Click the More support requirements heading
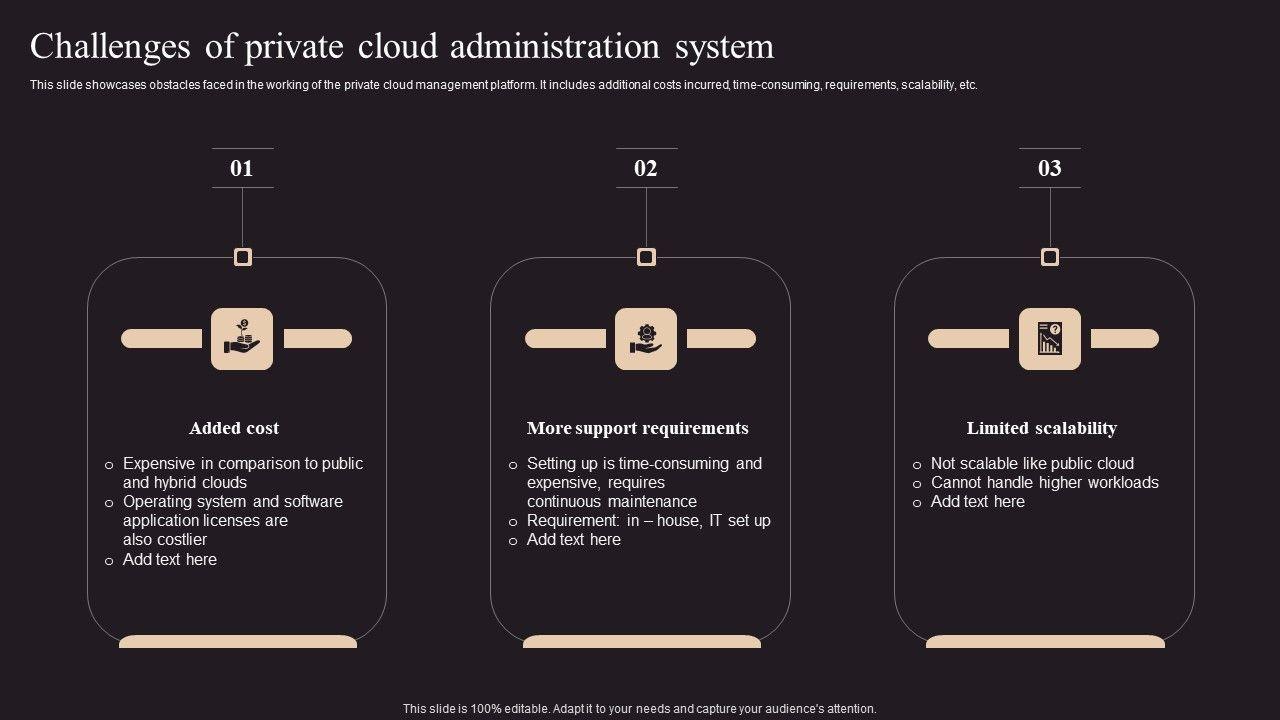Viewport: 1280px width, 720px height. (x=637, y=428)
